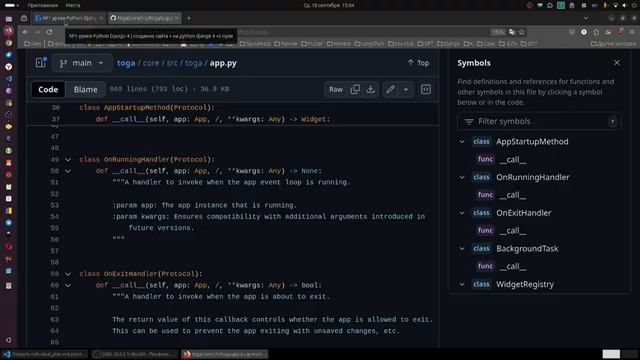Select the AppStartupMethod class symbol
This screenshot has height=360, width=640.
(532, 142)
